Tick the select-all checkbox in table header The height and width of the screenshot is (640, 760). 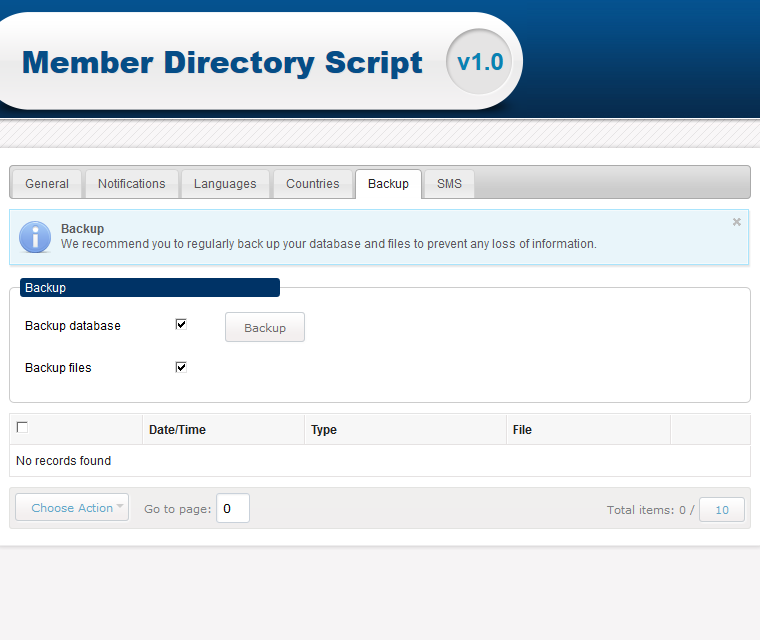click(x=22, y=427)
